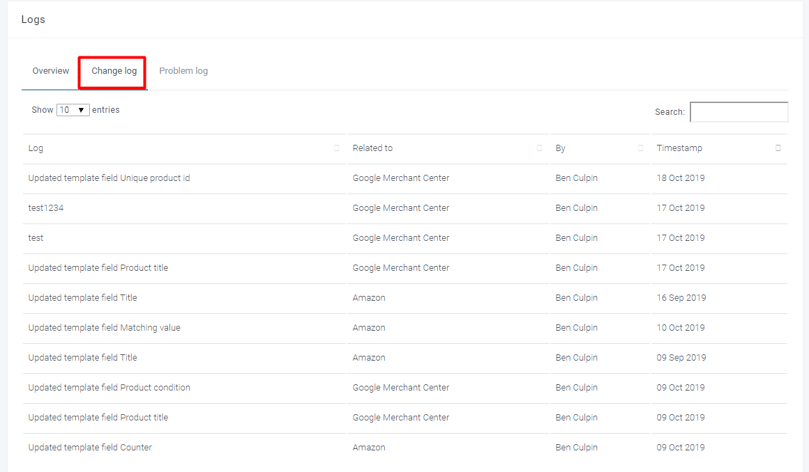Focus the Search input field
This screenshot has height=472, width=809.
coord(739,112)
